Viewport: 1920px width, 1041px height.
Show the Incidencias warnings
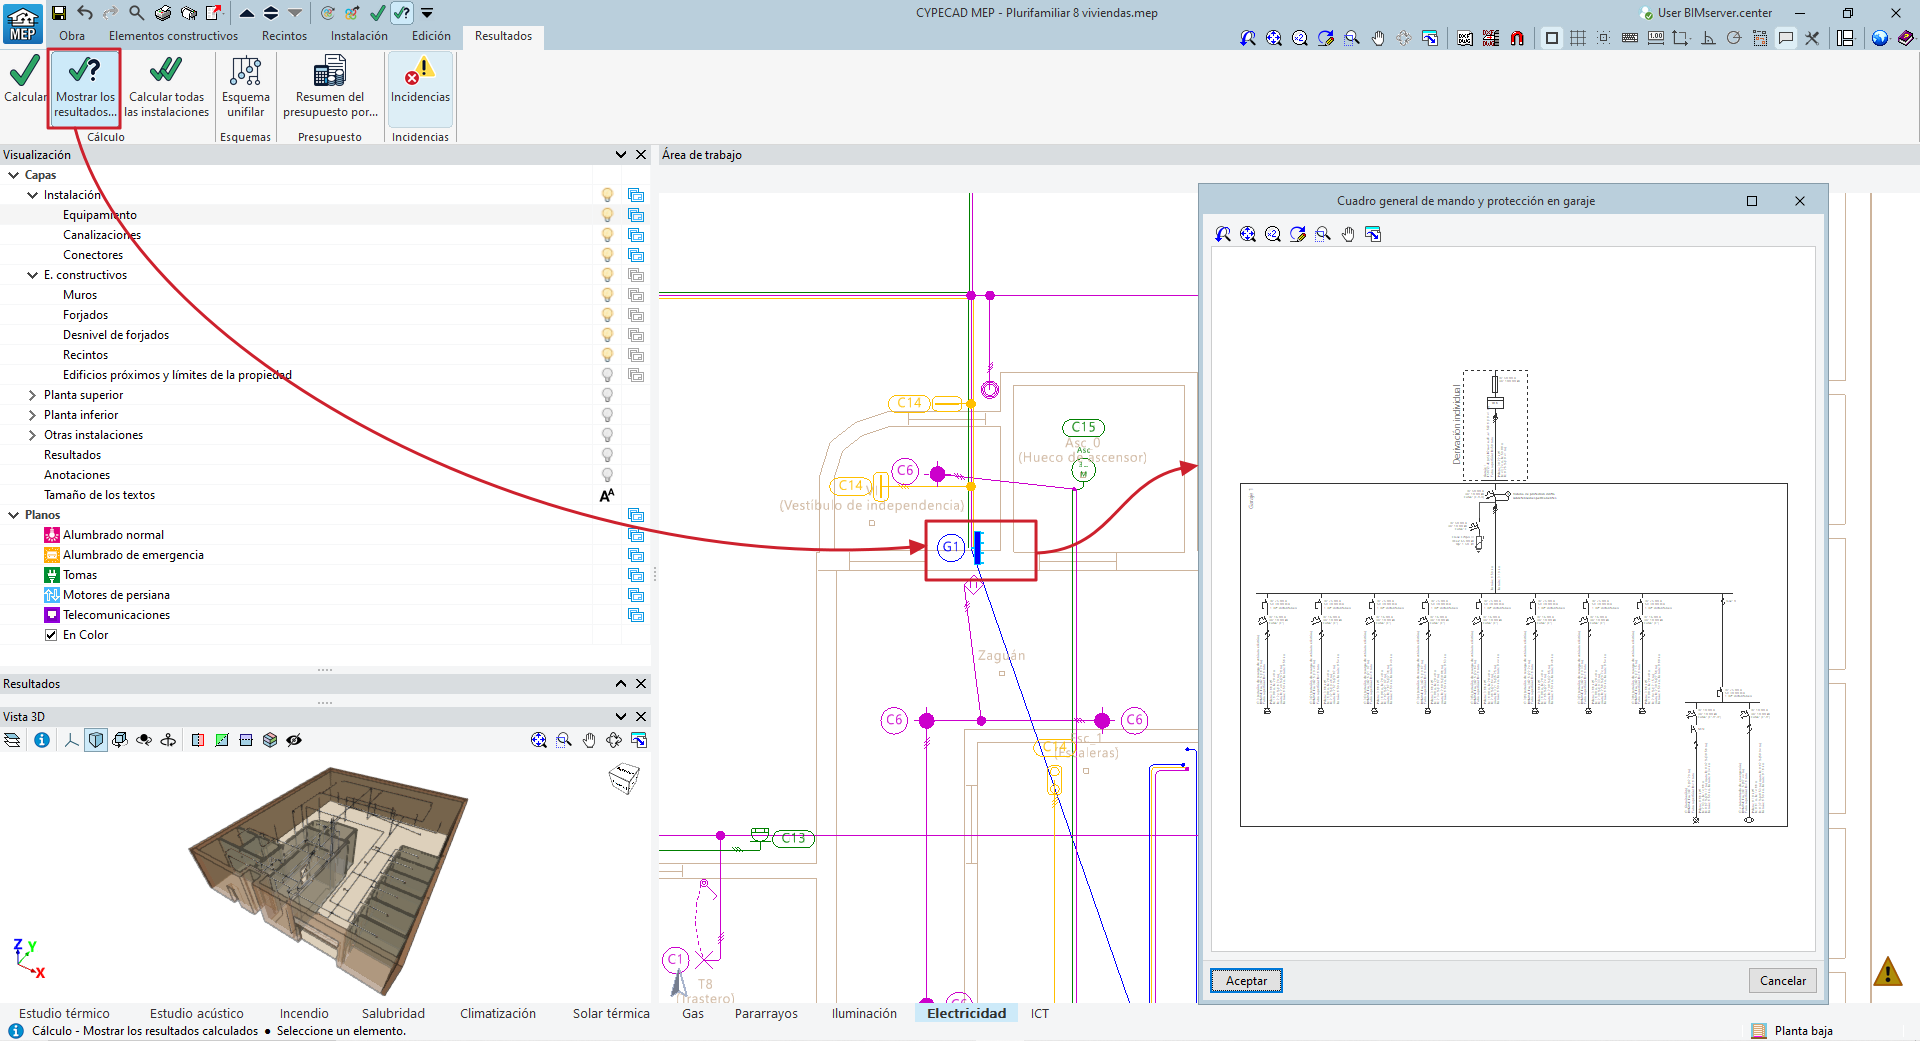coord(420,80)
